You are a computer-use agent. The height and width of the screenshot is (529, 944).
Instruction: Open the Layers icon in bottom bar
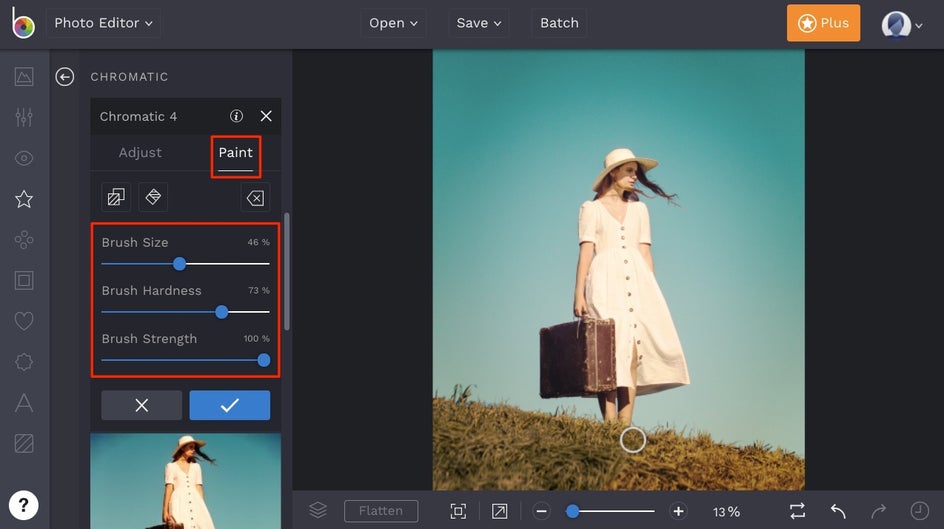318,511
